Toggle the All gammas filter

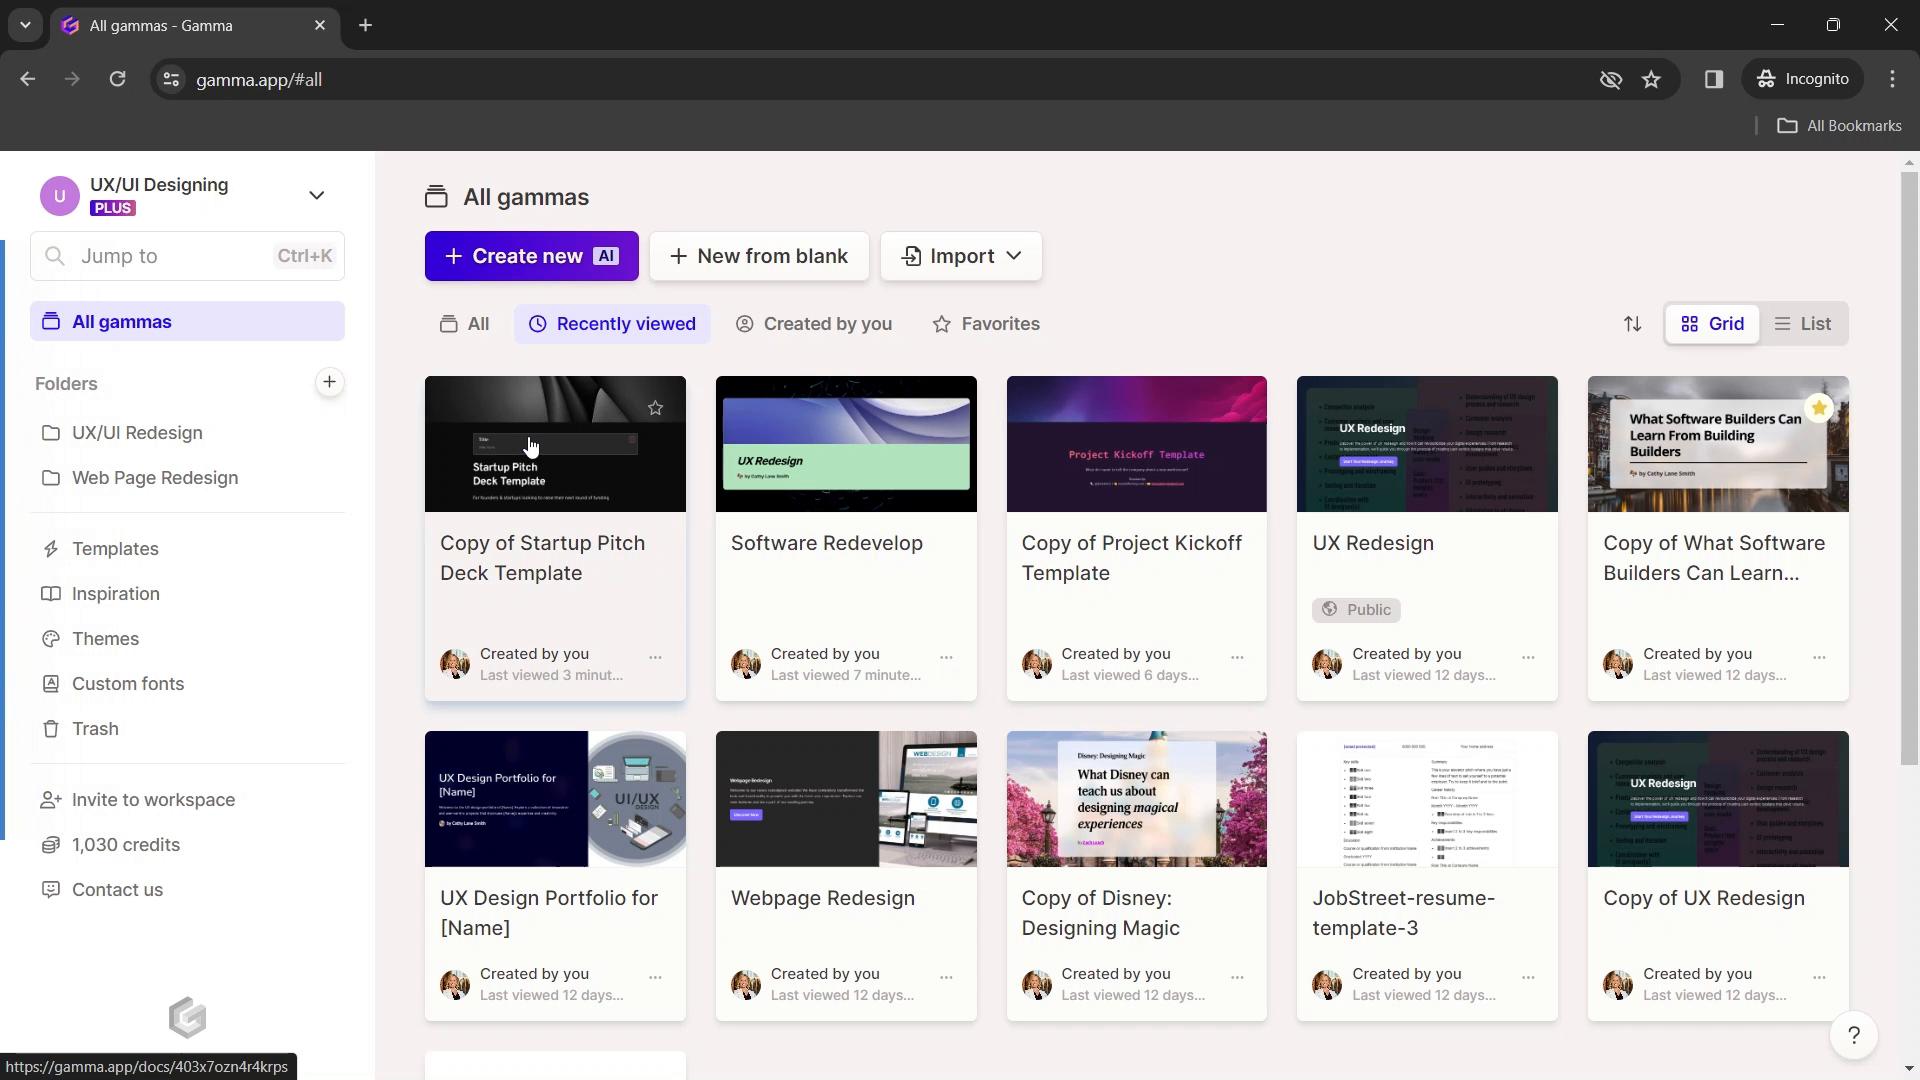click(x=465, y=323)
